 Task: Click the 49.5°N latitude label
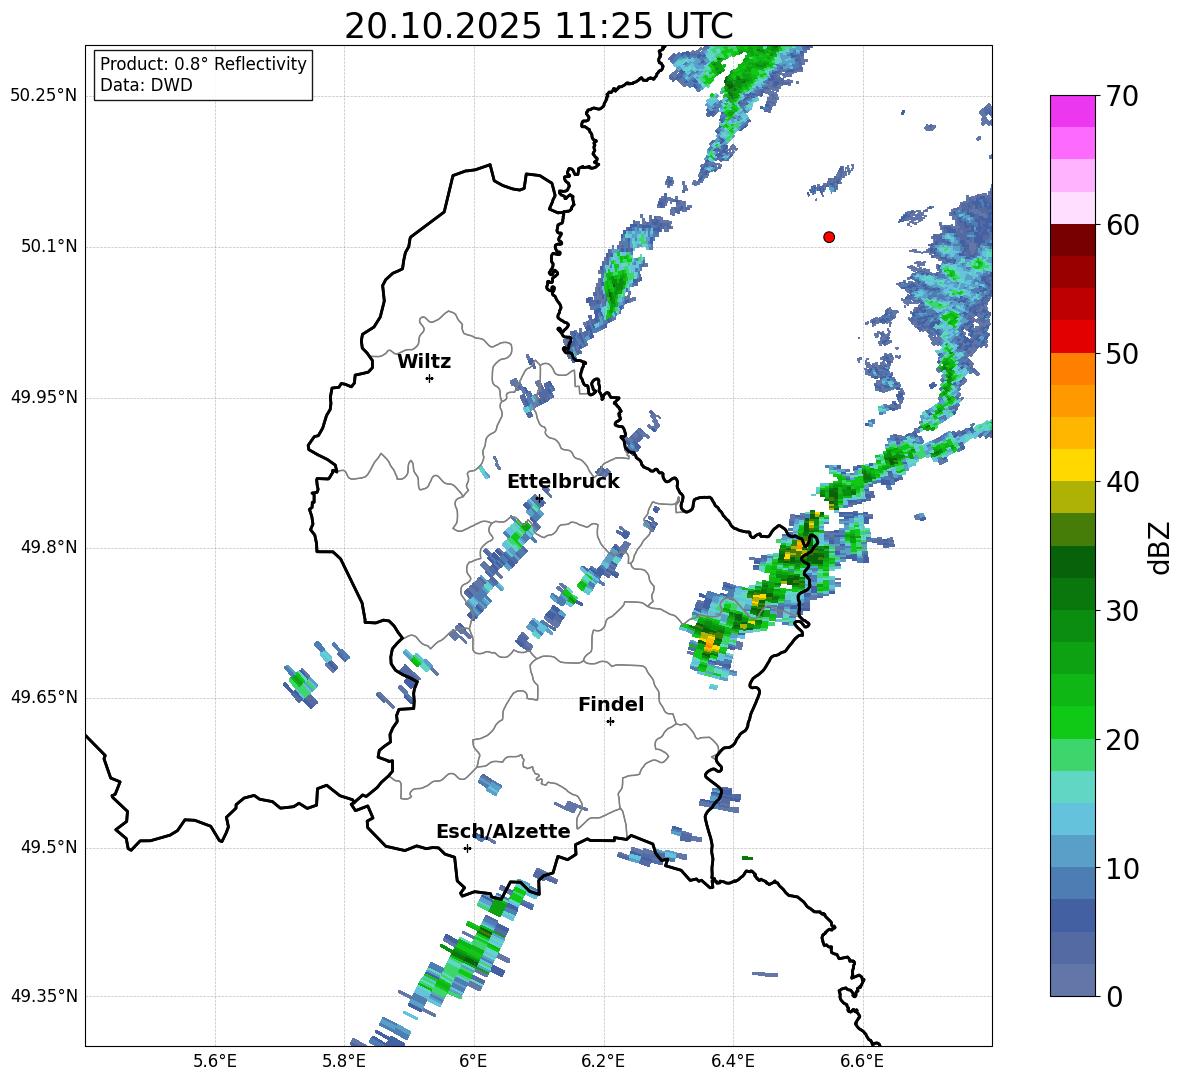(48, 847)
